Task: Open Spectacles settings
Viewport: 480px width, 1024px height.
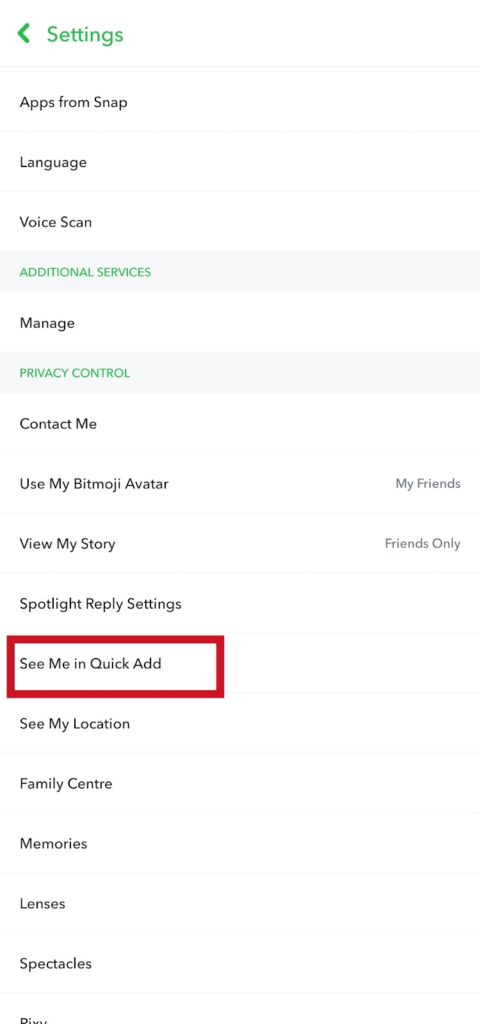Action: point(240,964)
